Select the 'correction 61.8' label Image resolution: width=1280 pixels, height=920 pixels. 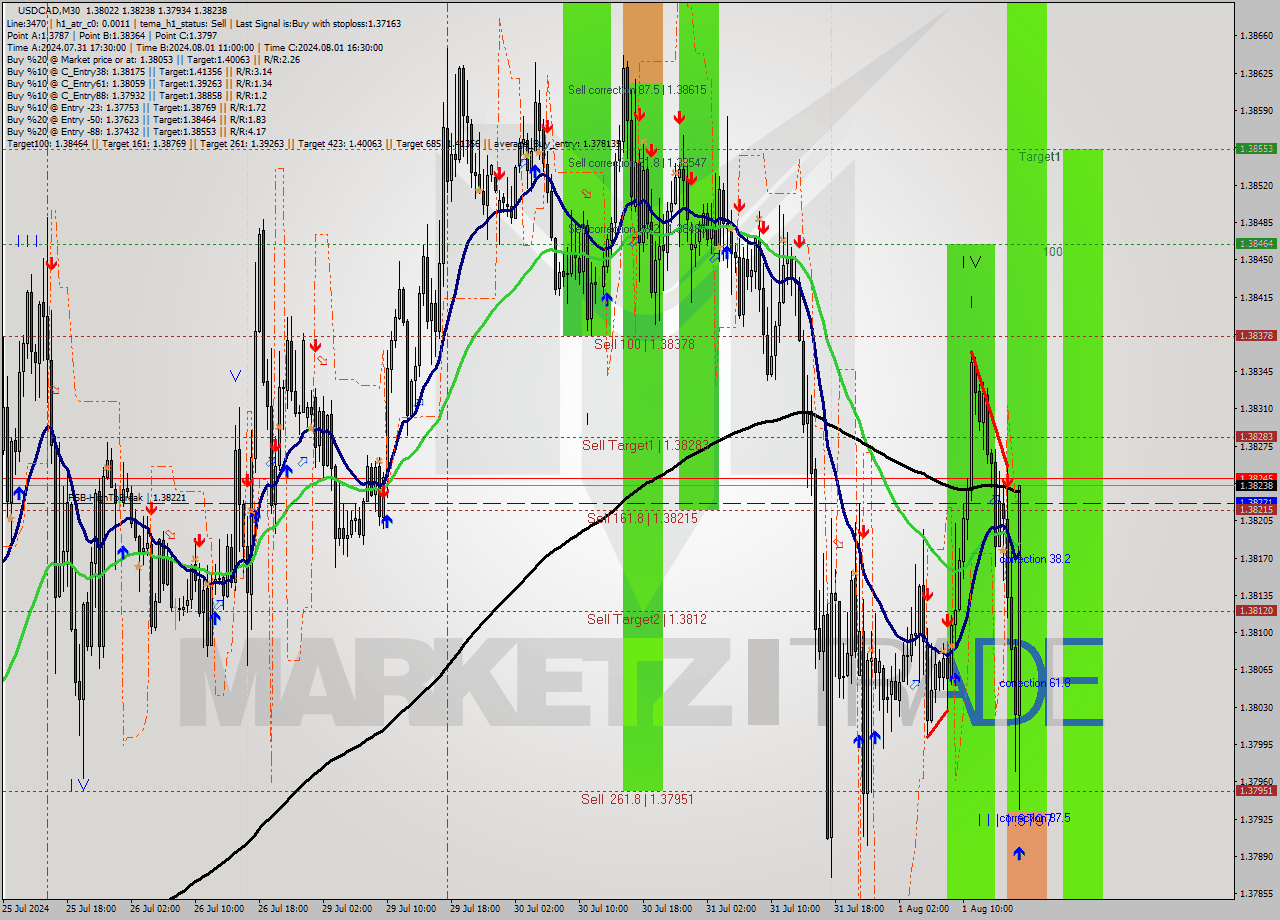click(x=1034, y=683)
